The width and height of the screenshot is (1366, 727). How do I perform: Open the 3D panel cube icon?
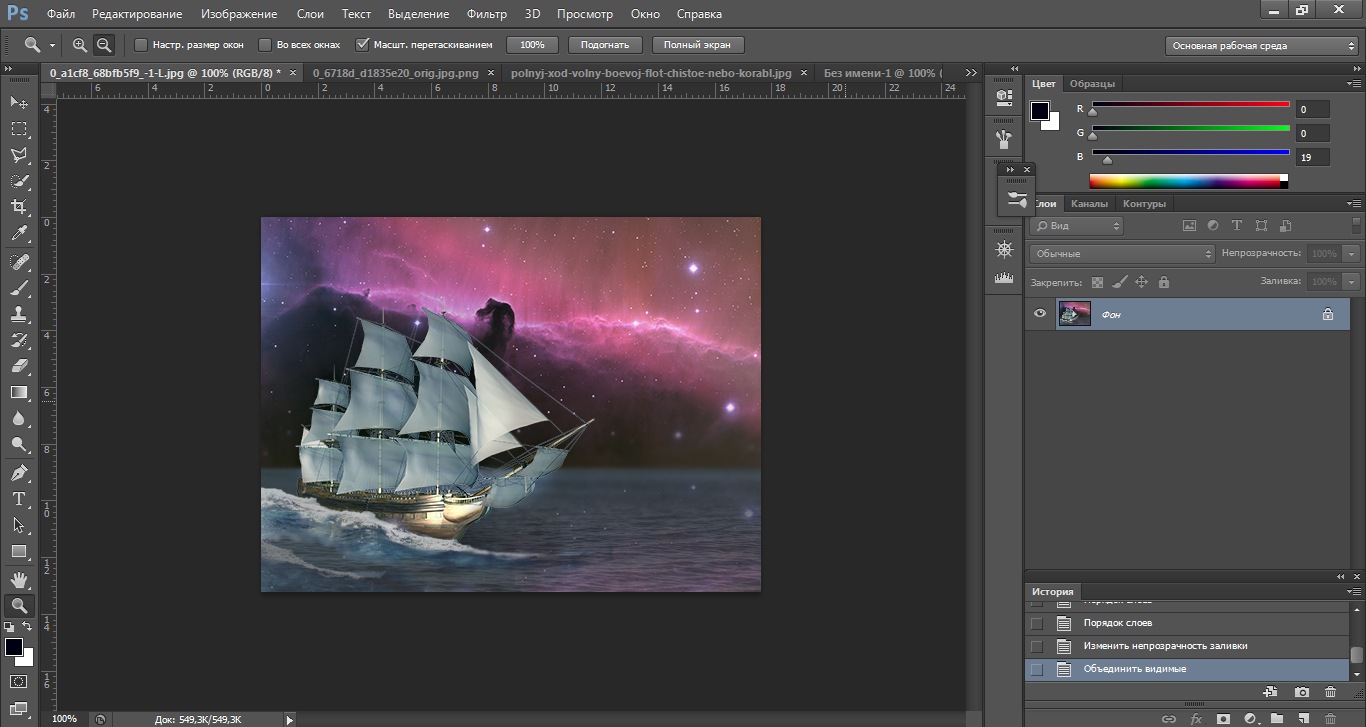(1004, 96)
